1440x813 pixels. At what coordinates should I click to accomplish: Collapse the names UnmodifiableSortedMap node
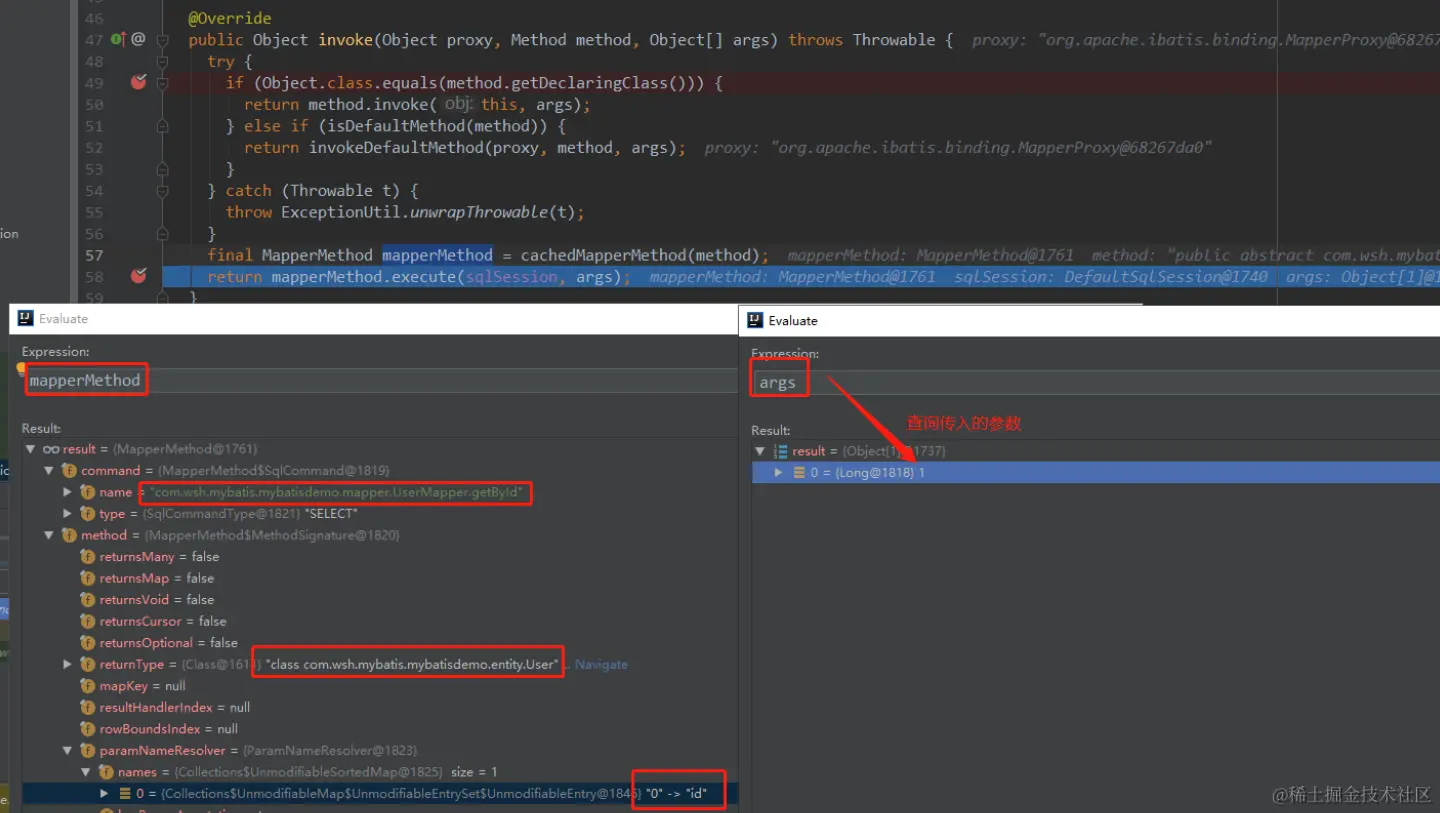click(x=86, y=772)
